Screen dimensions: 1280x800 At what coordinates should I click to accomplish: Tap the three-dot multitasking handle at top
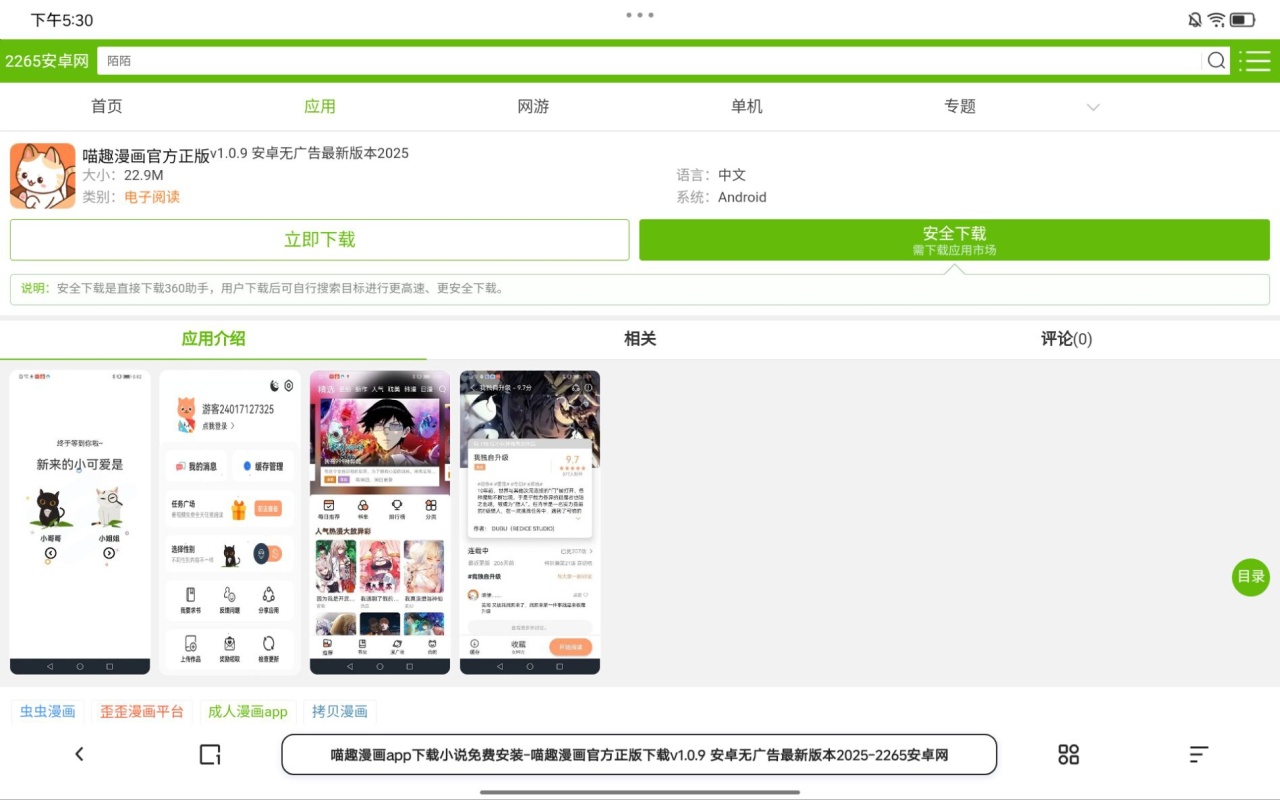coord(640,15)
